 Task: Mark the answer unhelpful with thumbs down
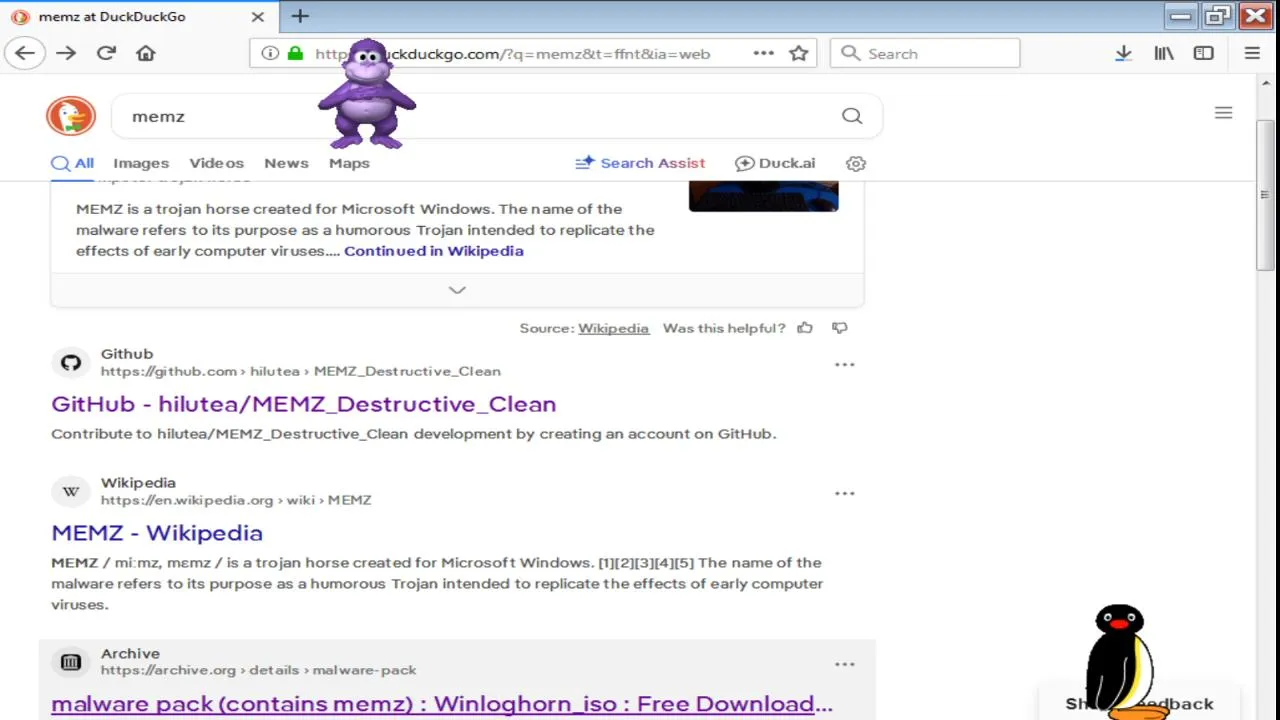pyautogui.click(x=839, y=328)
